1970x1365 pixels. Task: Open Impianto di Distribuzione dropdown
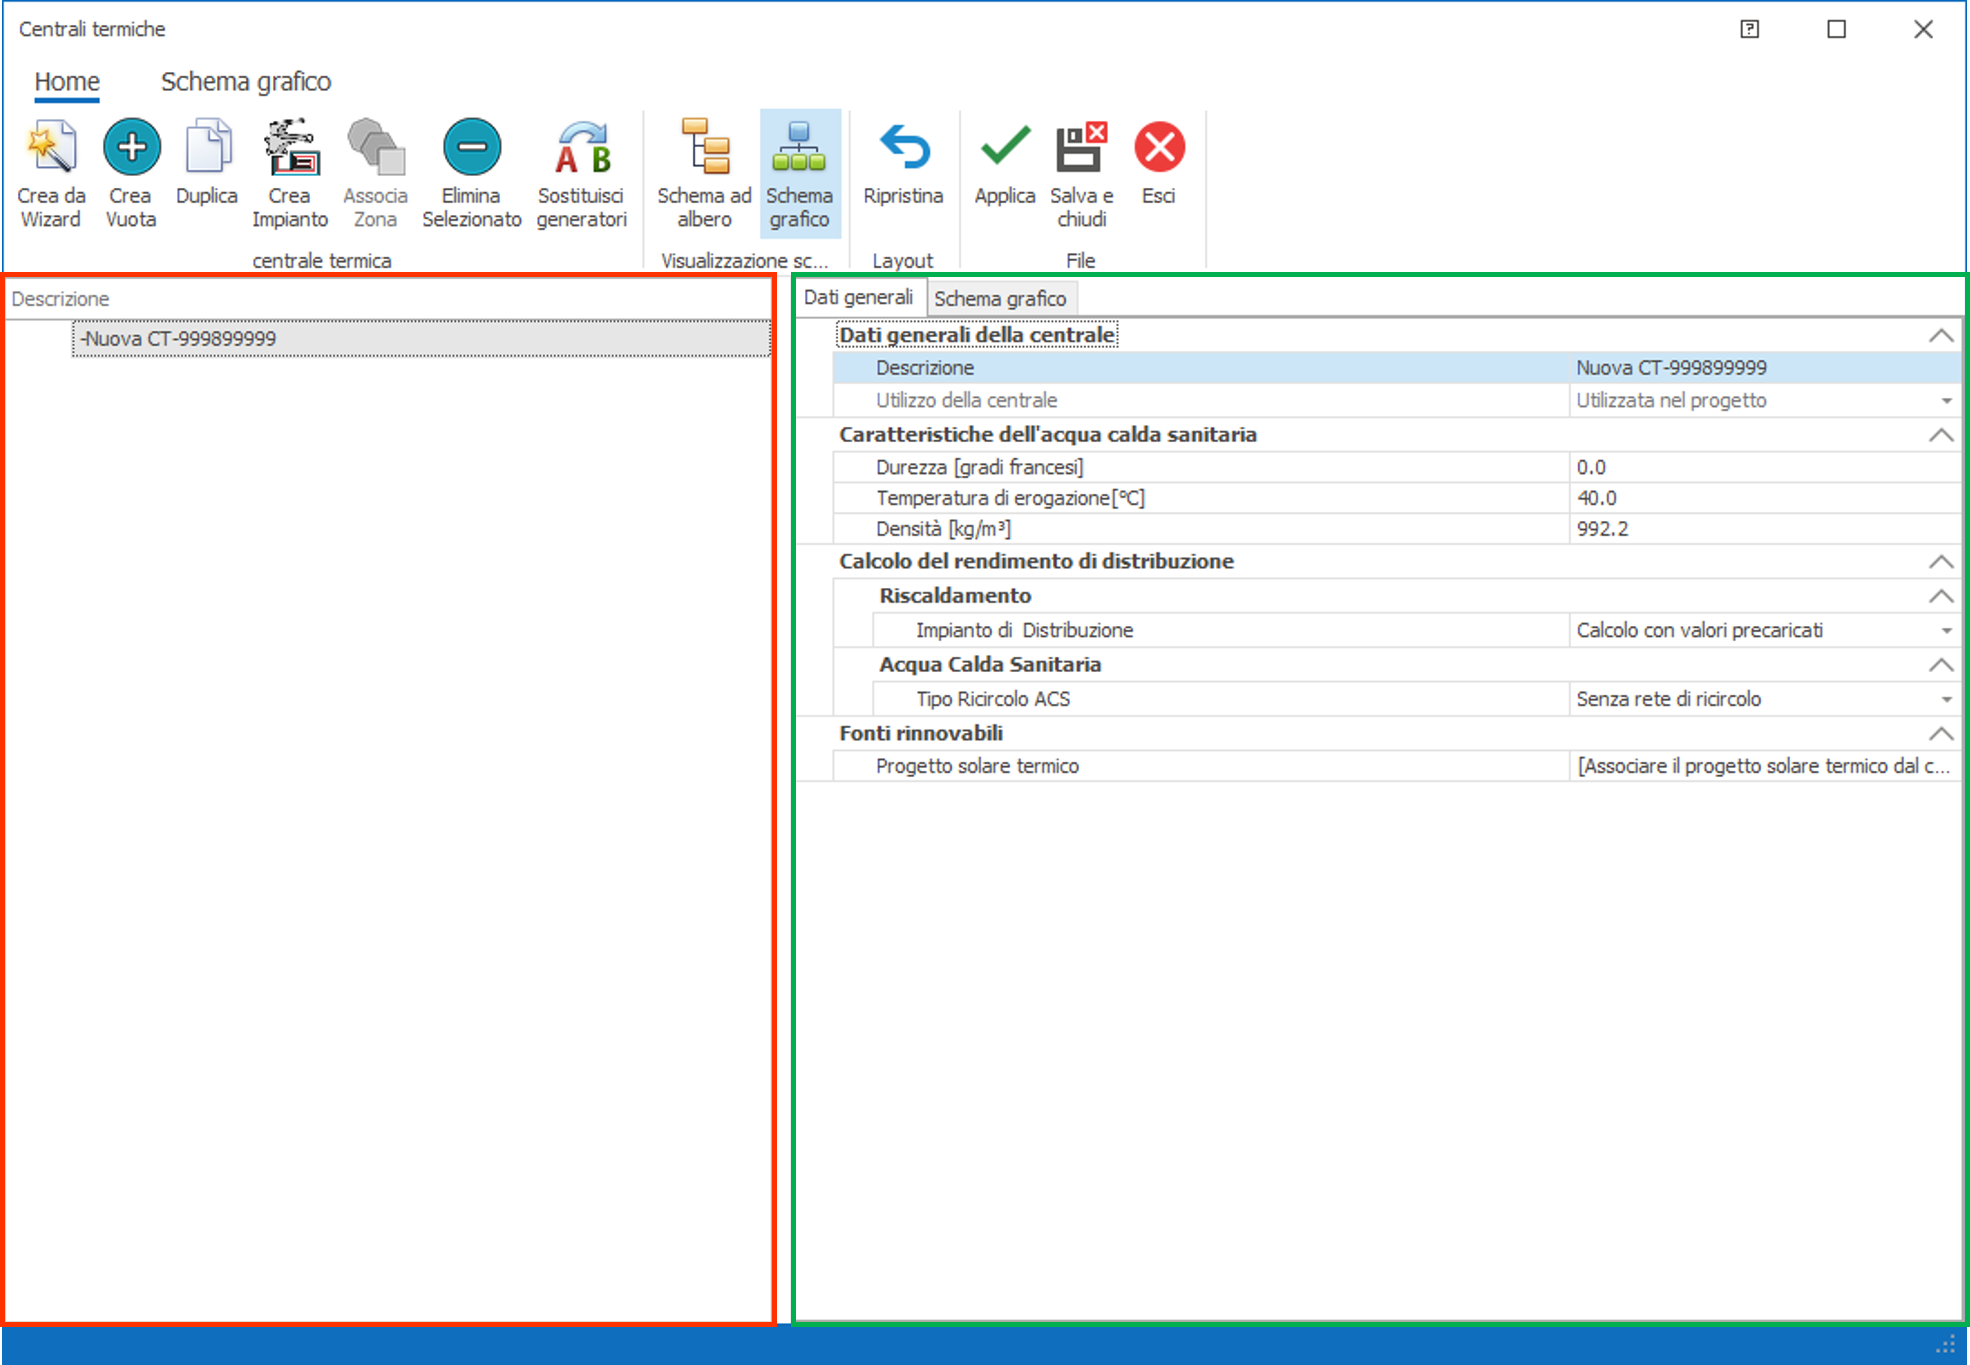(x=1946, y=631)
